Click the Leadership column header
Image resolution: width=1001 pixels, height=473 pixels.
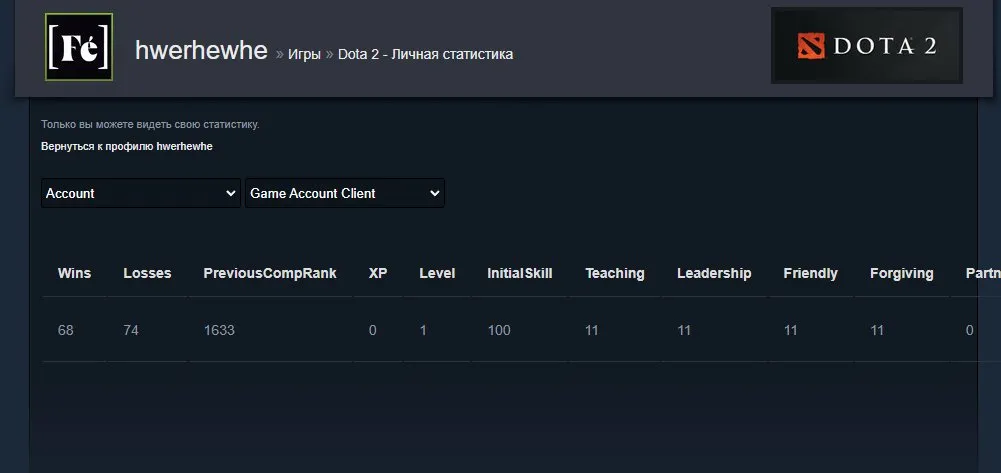[714, 273]
